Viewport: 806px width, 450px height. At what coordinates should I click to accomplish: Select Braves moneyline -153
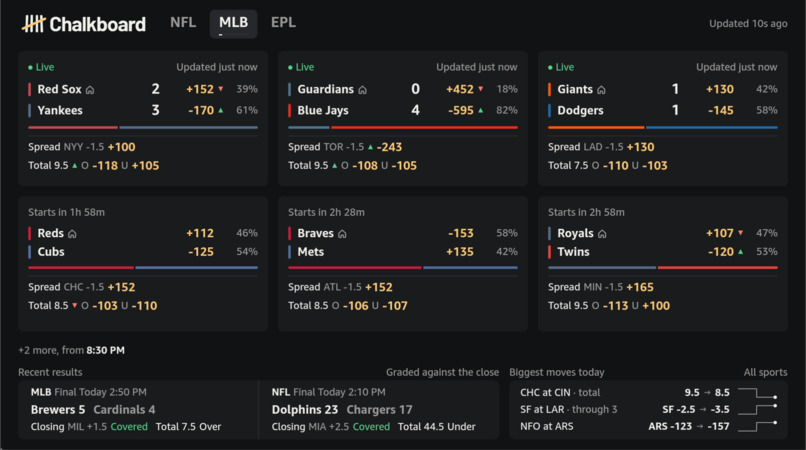461,233
